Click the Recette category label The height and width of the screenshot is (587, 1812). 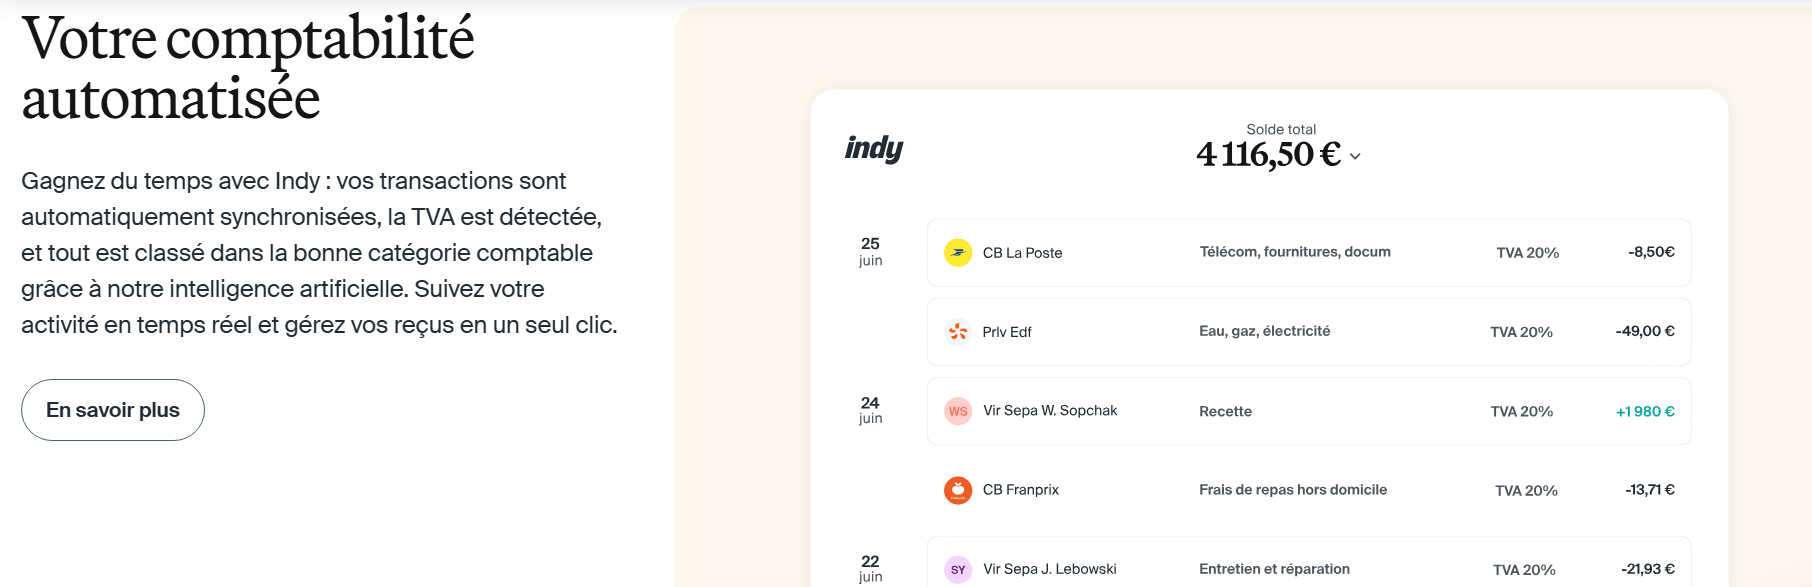point(1225,411)
